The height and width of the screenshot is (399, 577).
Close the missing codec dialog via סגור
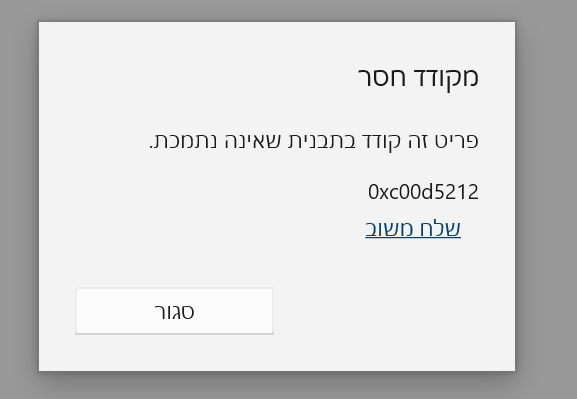tap(174, 311)
